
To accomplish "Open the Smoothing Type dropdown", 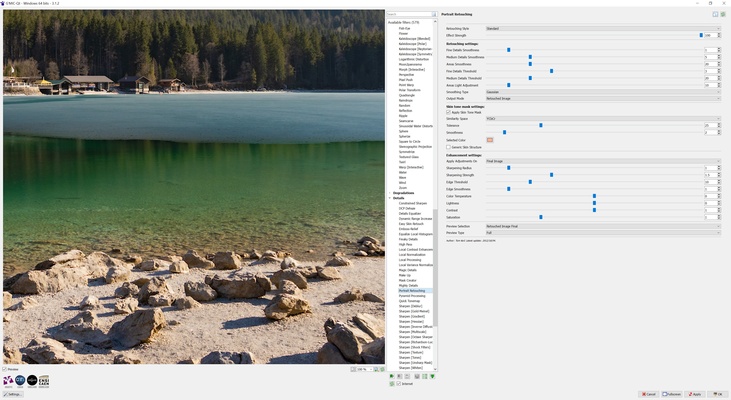I will click(x=603, y=92).
